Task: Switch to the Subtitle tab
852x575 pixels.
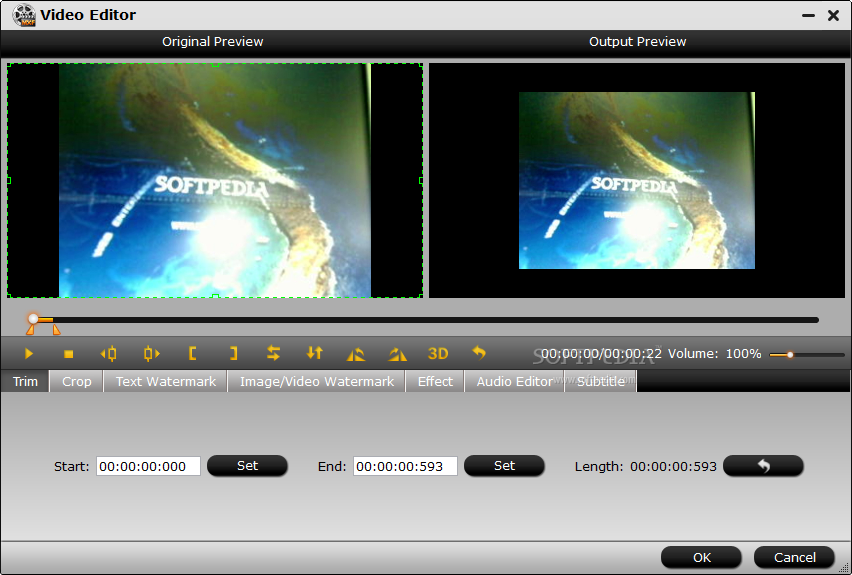Action: point(600,381)
